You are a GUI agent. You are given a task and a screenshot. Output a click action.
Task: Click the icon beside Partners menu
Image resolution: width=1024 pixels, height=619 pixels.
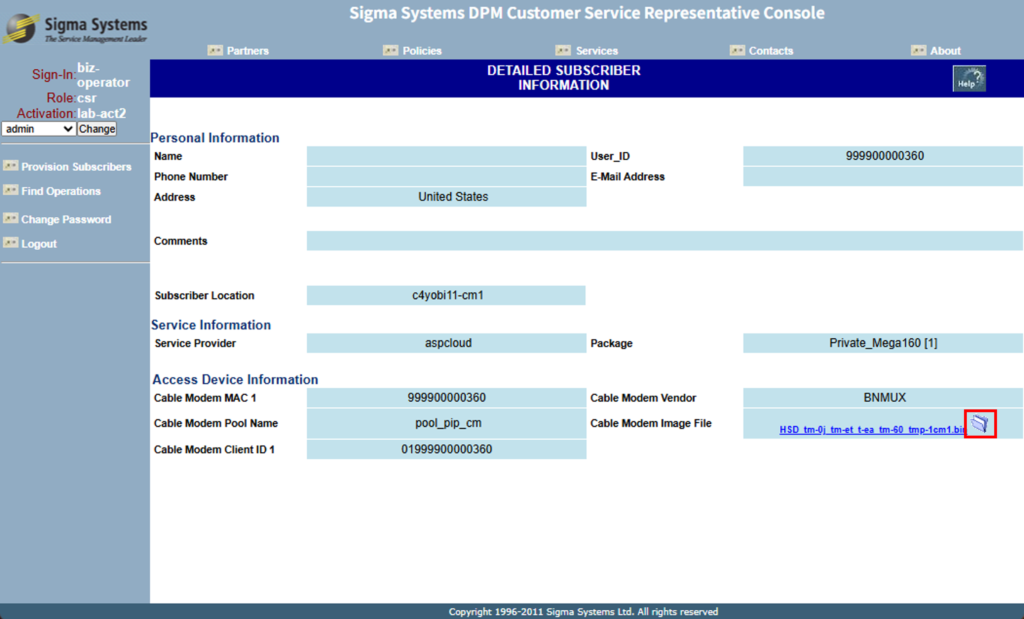point(215,50)
